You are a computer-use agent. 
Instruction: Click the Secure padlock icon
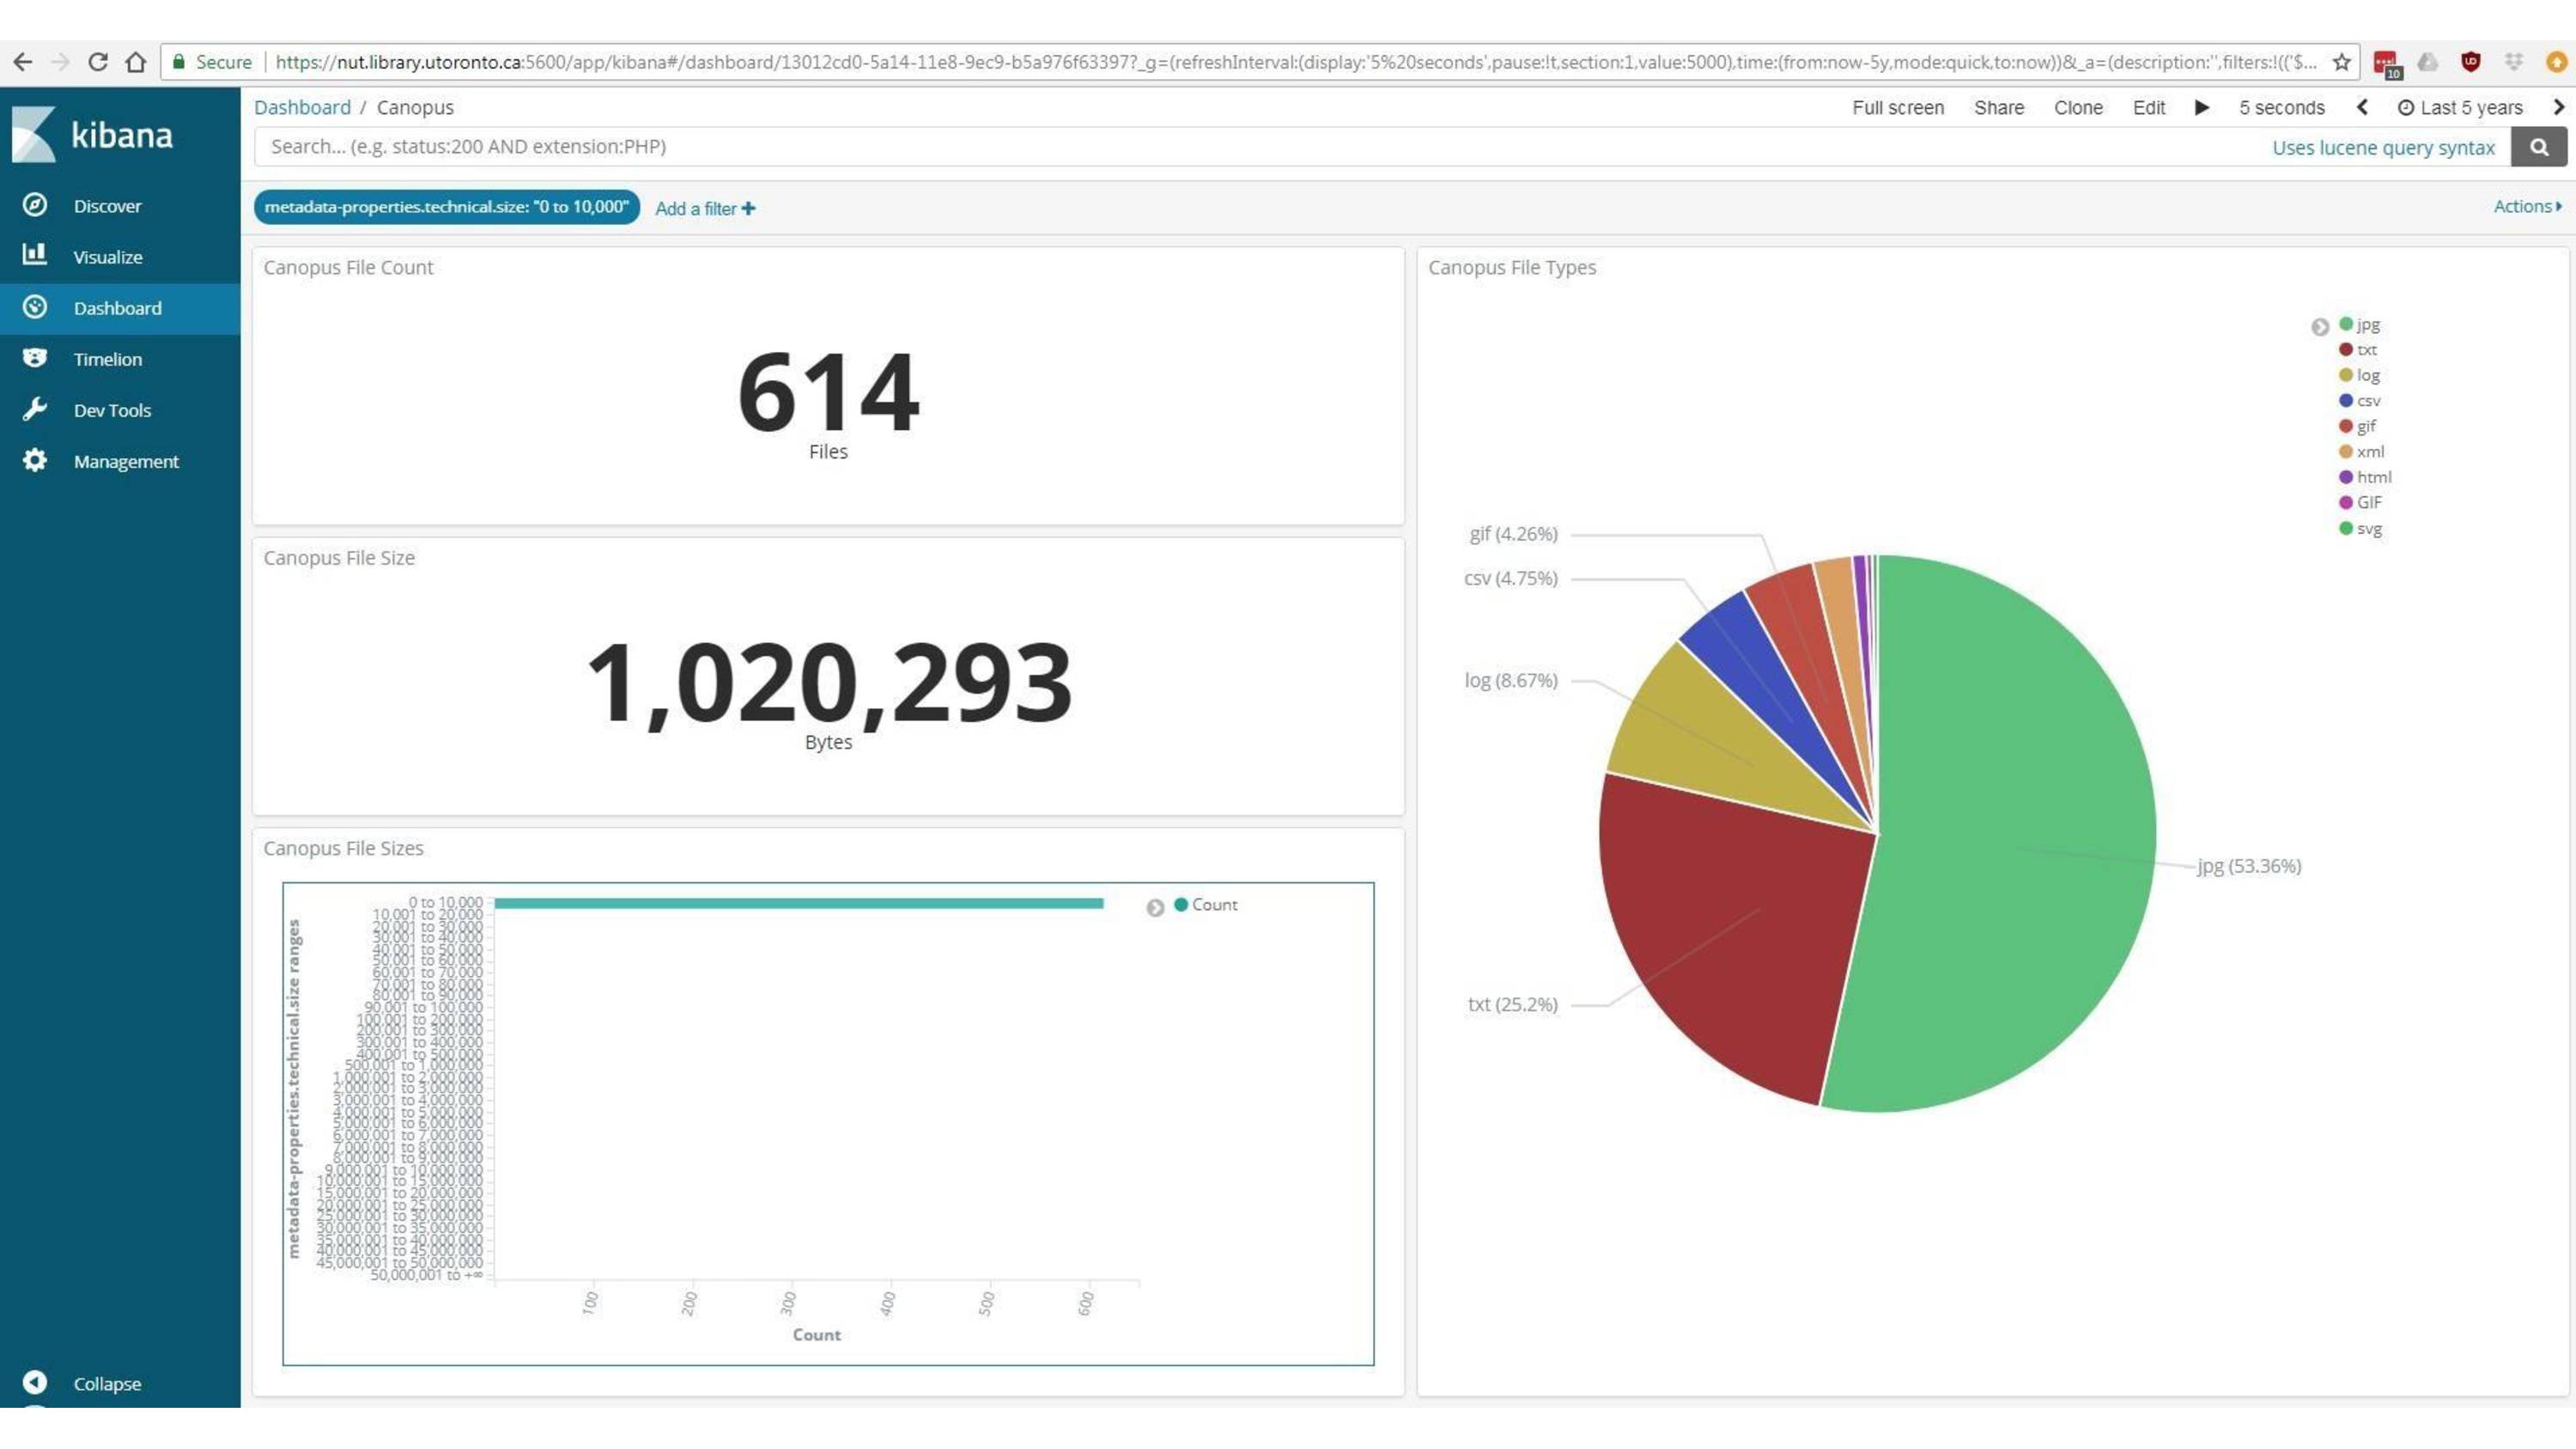point(179,62)
